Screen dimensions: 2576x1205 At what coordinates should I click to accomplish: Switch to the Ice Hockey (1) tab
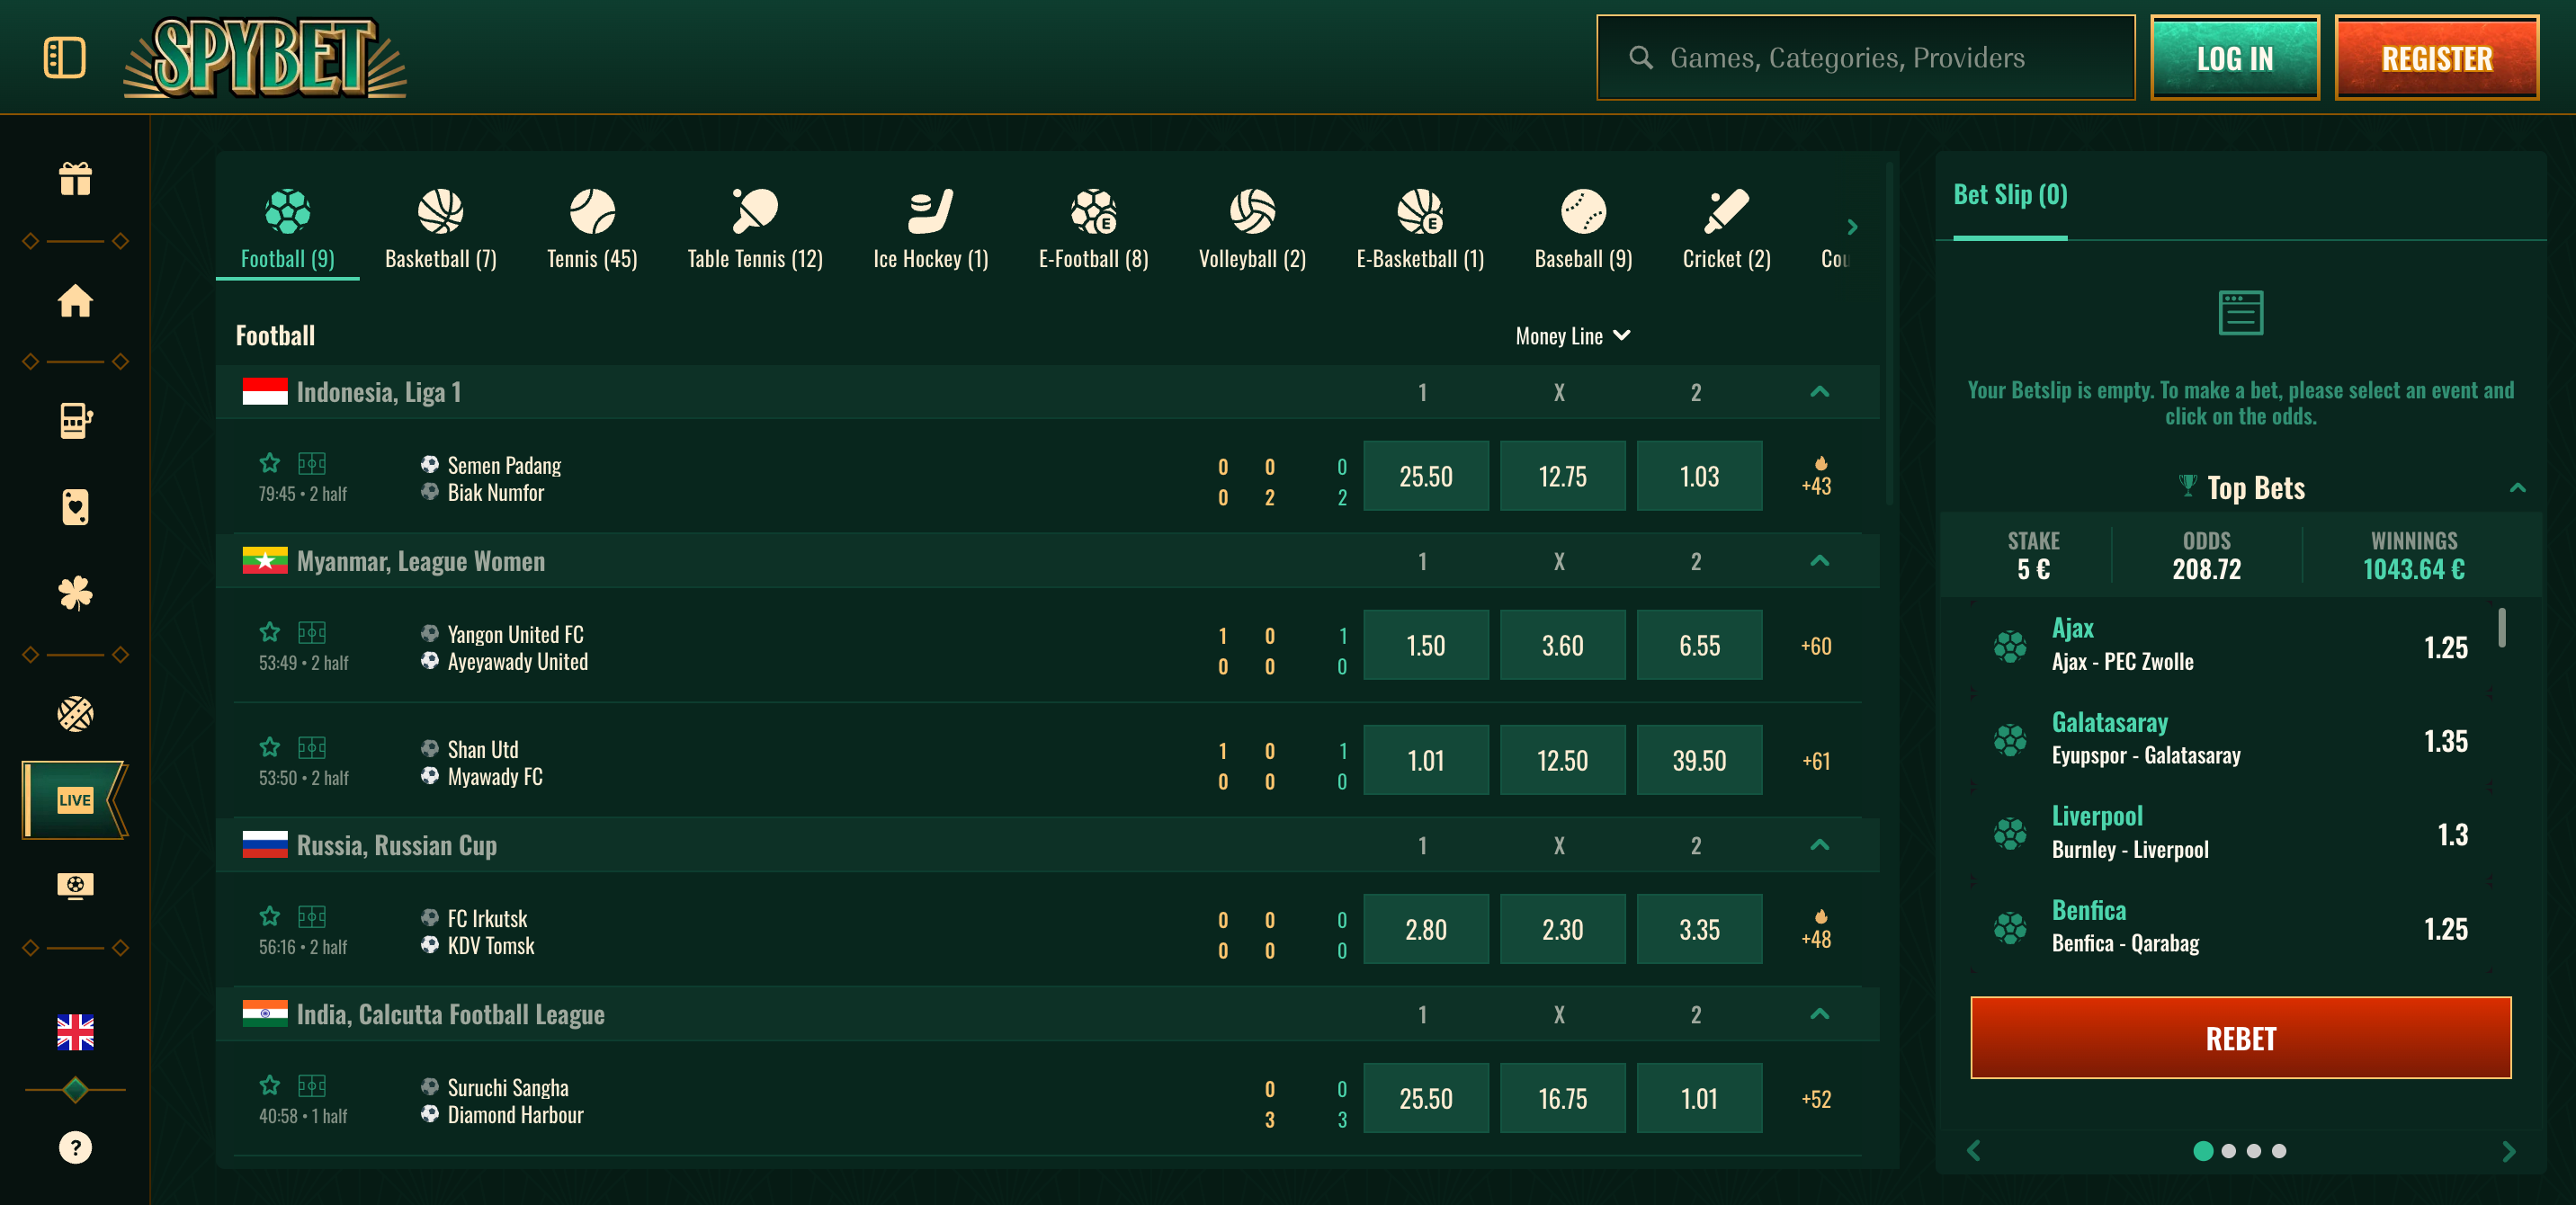pyautogui.click(x=931, y=229)
